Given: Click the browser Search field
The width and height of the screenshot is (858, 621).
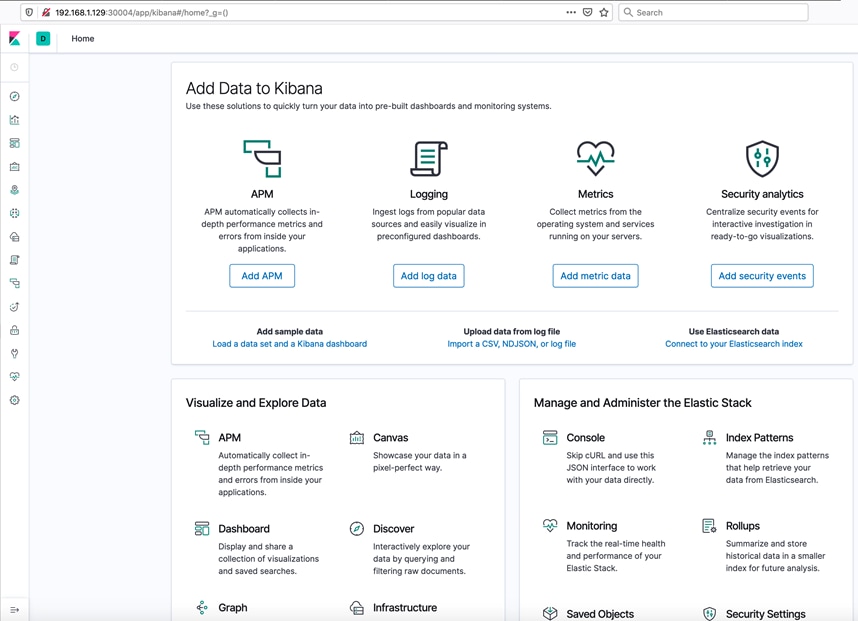Looking at the screenshot, I should (714, 12).
